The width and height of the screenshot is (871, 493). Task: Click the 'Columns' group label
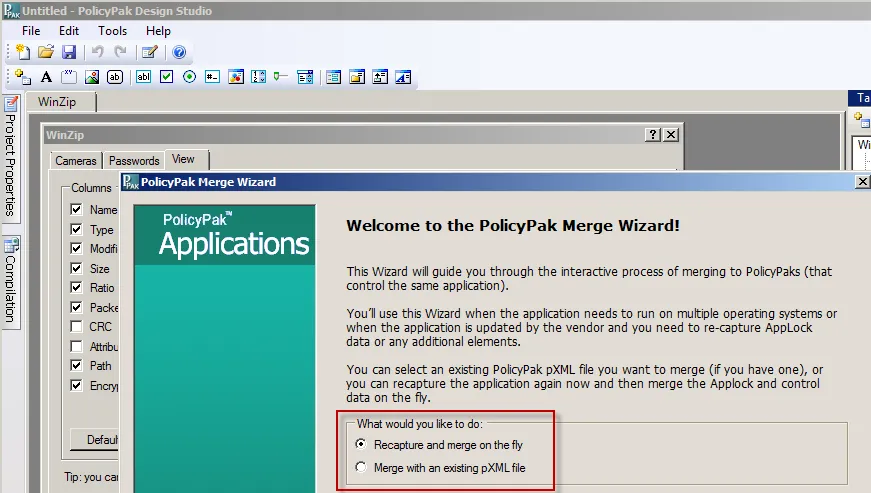coord(91,188)
